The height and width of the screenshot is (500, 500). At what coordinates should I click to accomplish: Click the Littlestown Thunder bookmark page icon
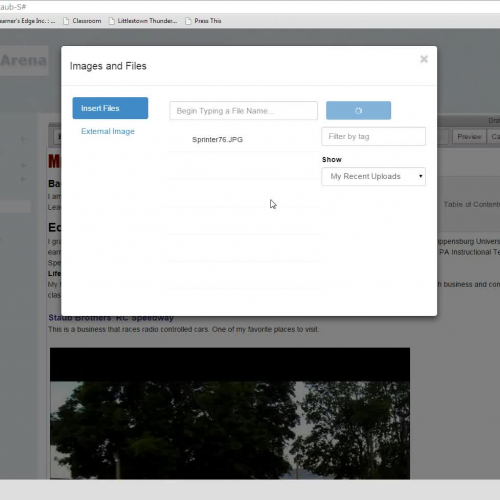click(x=112, y=21)
